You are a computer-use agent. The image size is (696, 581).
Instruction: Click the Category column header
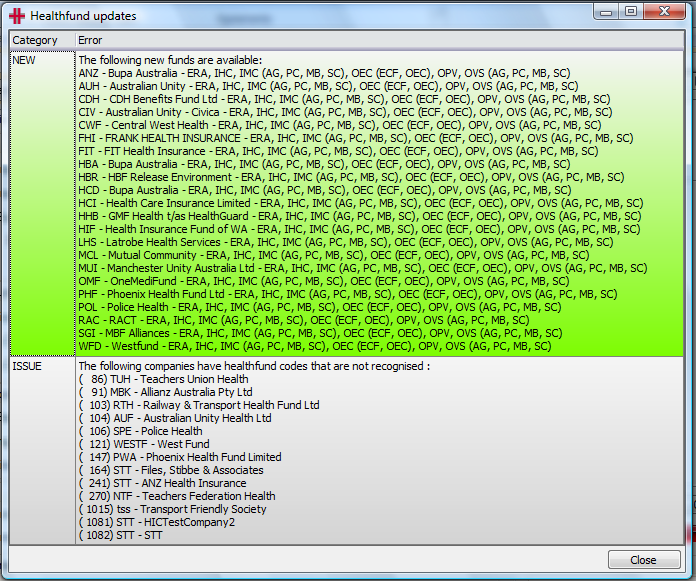point(42,40)
